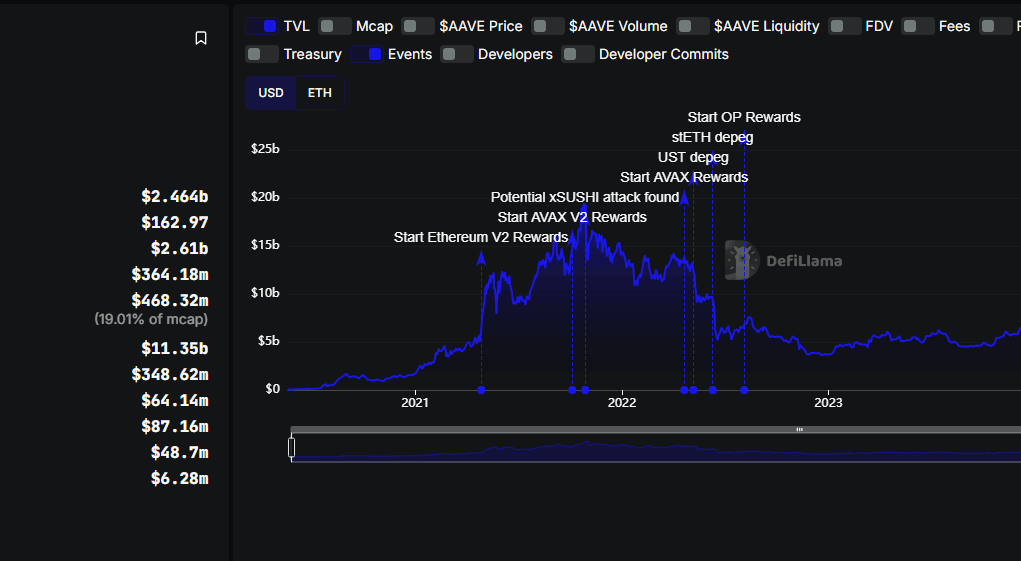1021x561 pixels.
Task: Click the $348.62m value
Action: coord(170,375)
